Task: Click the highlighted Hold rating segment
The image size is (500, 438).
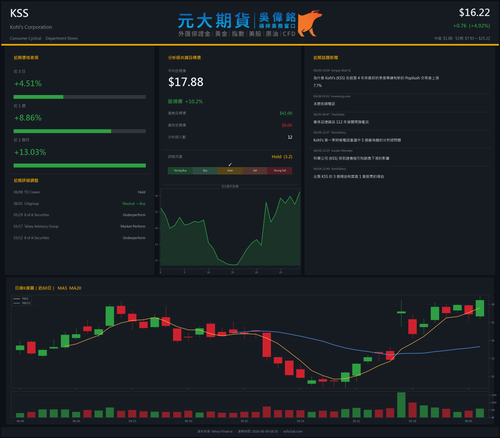Action: click(230, 171)
